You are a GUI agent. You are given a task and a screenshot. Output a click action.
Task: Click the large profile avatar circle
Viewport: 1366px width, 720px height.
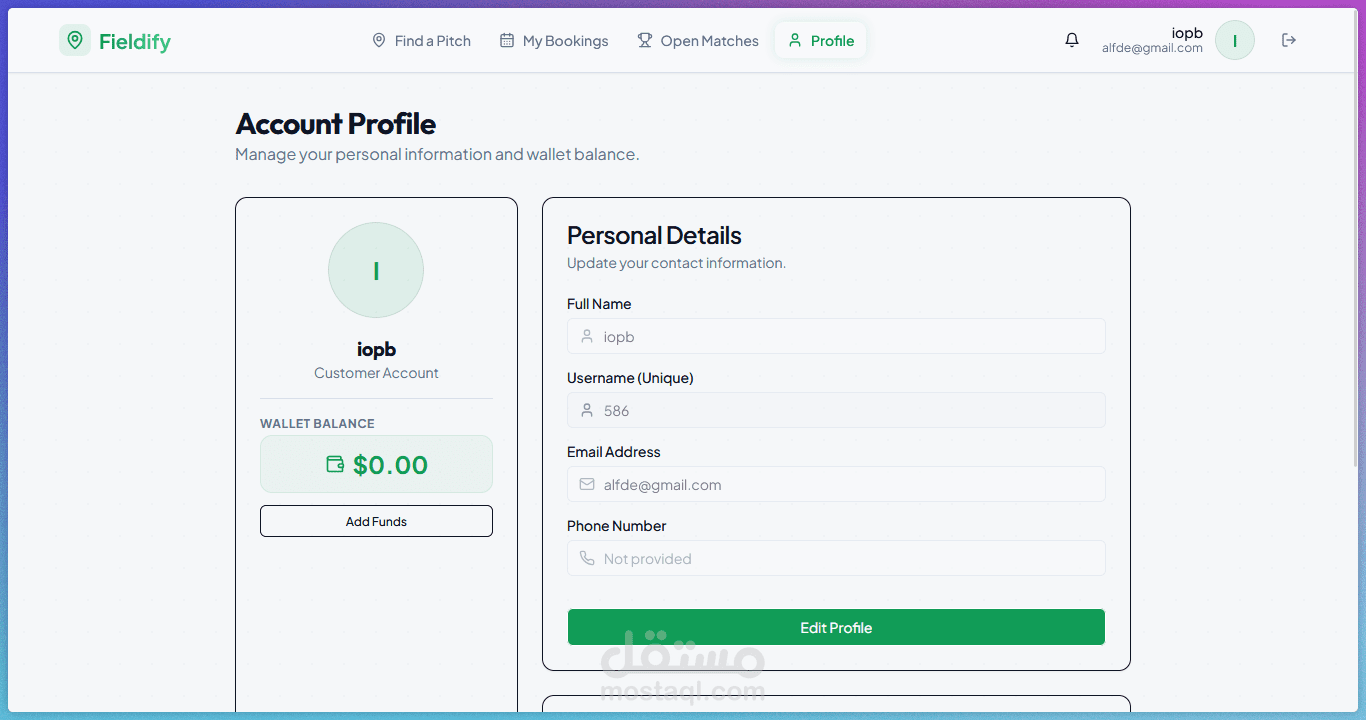[x=376, y=270]
